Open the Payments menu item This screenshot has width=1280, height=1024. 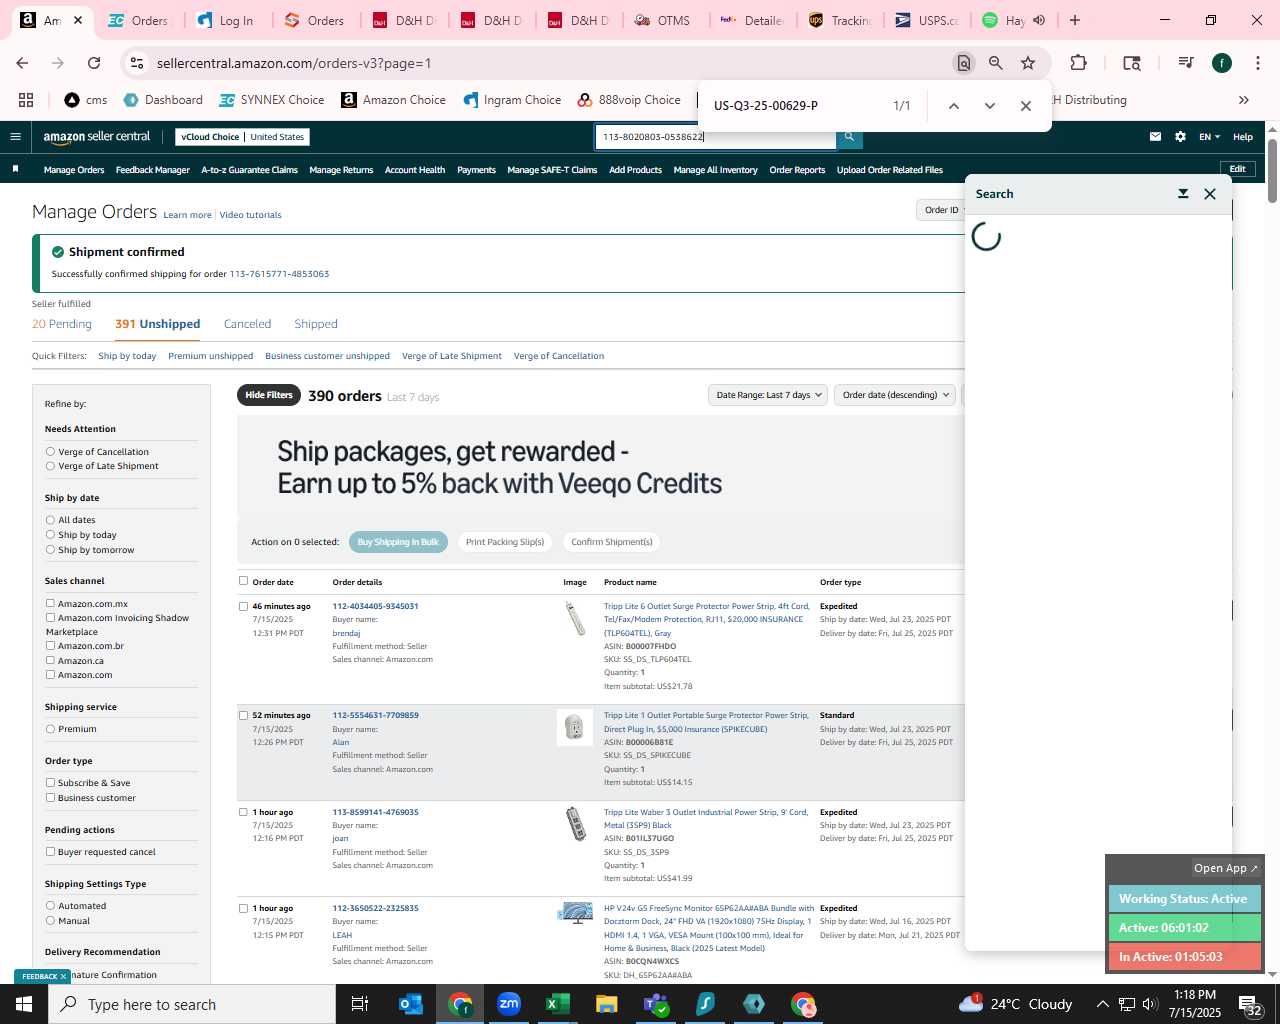(x=476, y=170)
